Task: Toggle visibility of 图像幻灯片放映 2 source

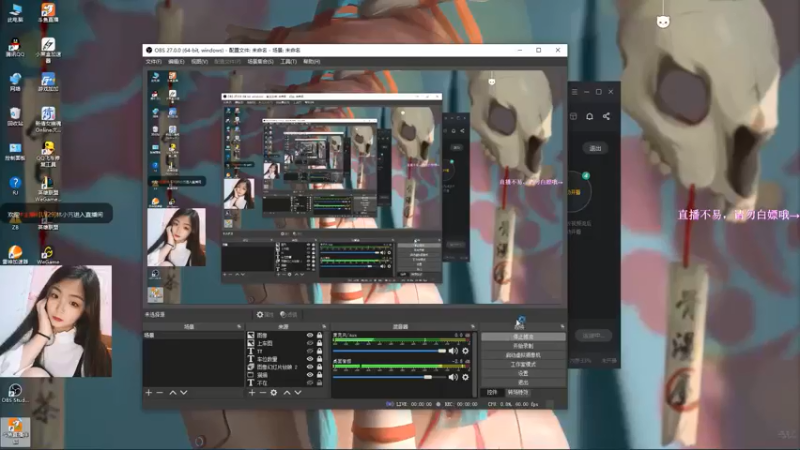Action: pyautogui.click(x=310, y=367)
